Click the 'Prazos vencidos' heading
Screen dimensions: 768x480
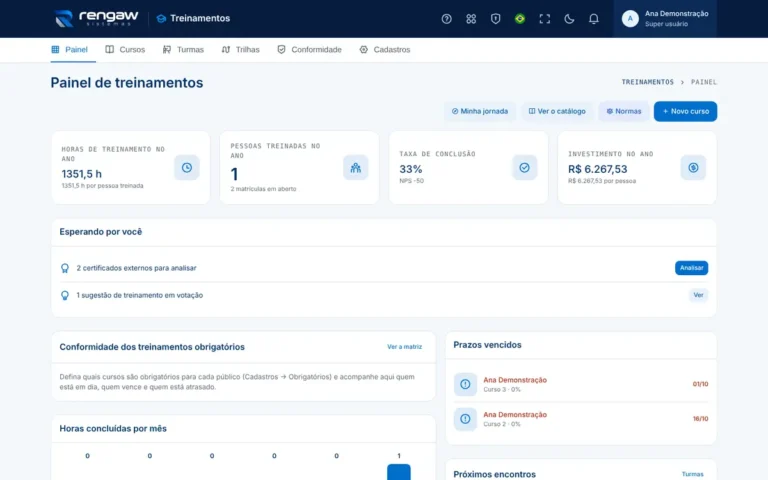(x=487, y=345)
